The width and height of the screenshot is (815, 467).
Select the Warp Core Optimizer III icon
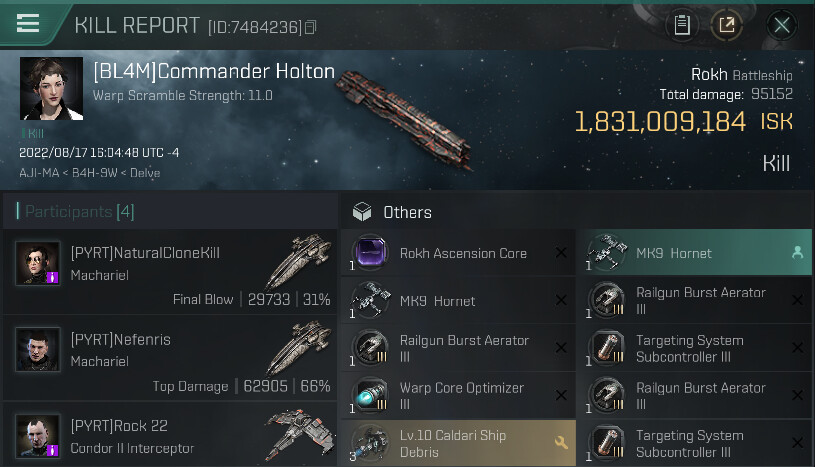pyautogui.click(x=370, y=395)
